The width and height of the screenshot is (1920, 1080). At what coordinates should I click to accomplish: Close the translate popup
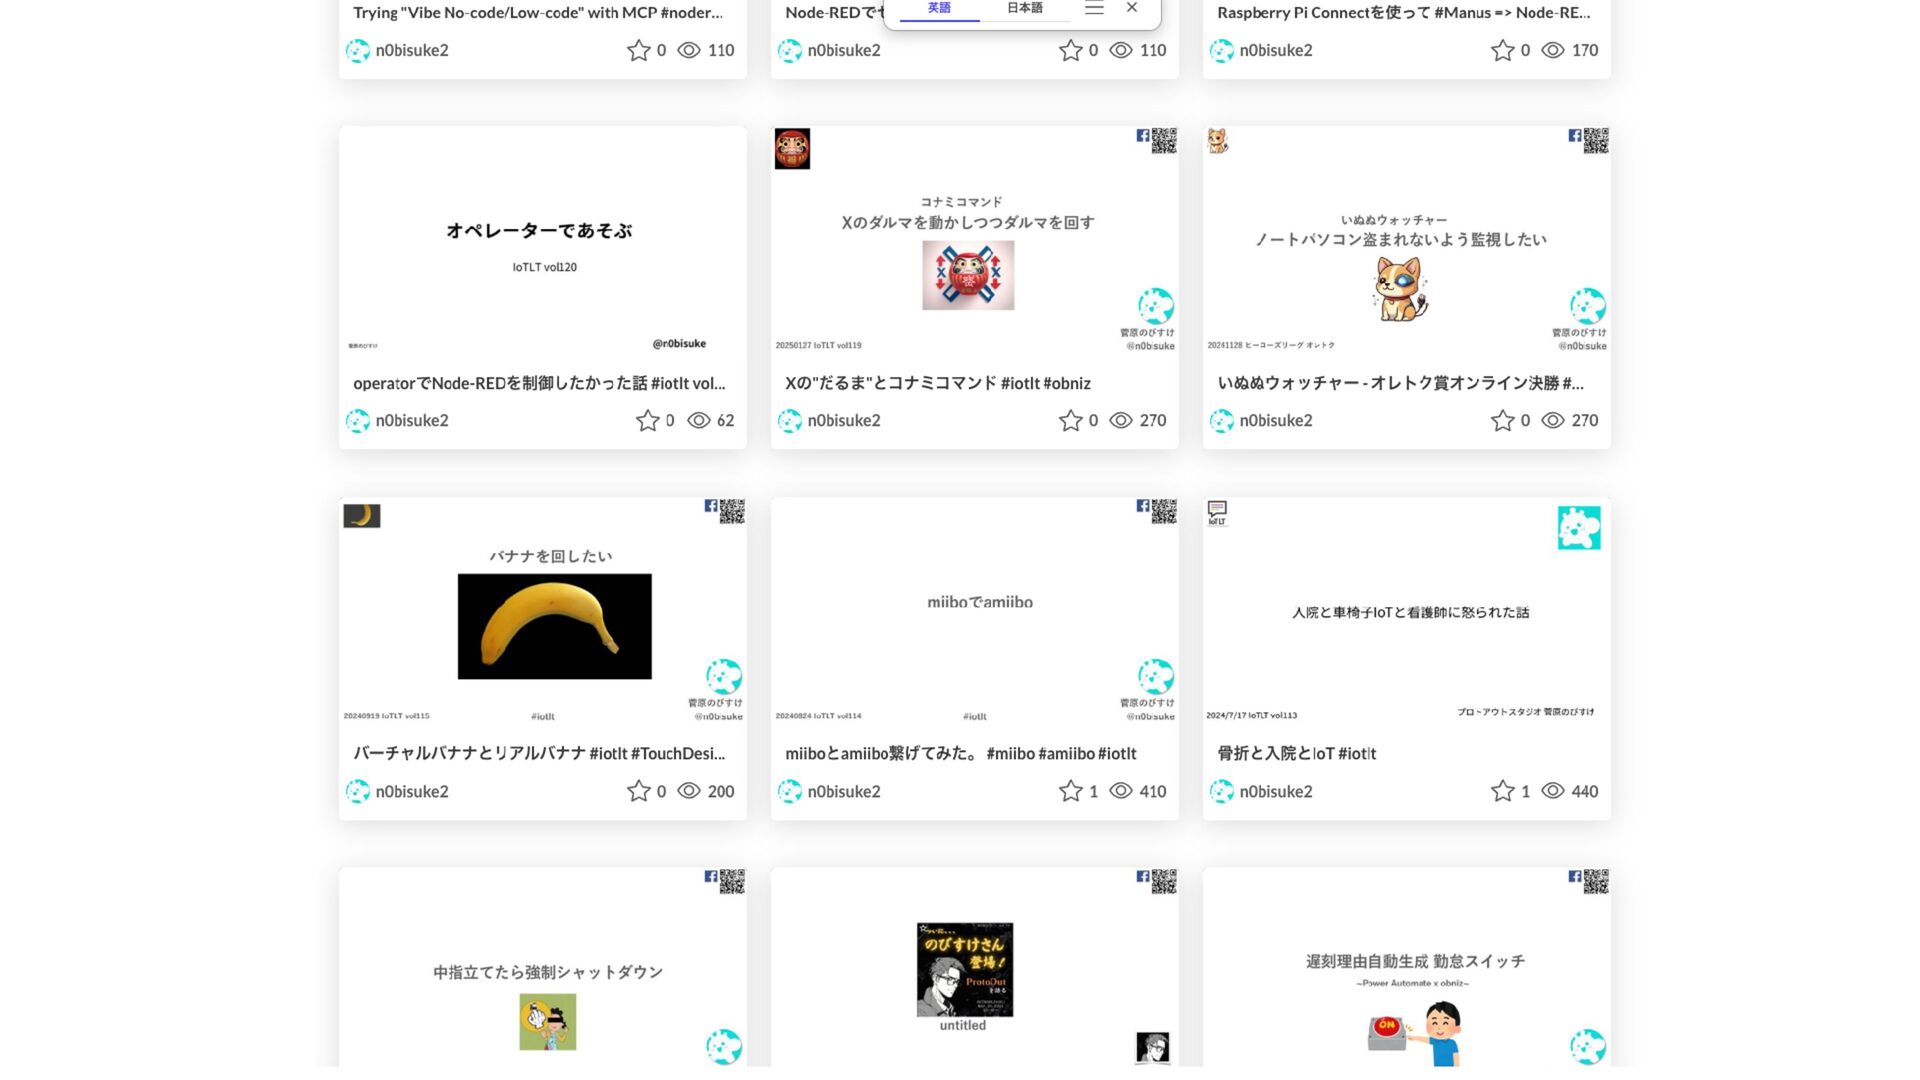tap(1131, 8)
